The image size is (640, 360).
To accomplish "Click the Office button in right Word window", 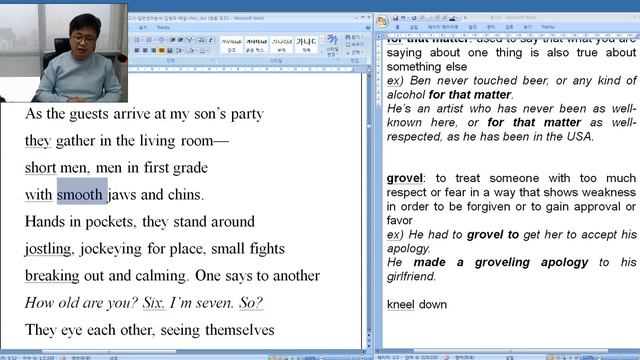I will coord(382,21).
